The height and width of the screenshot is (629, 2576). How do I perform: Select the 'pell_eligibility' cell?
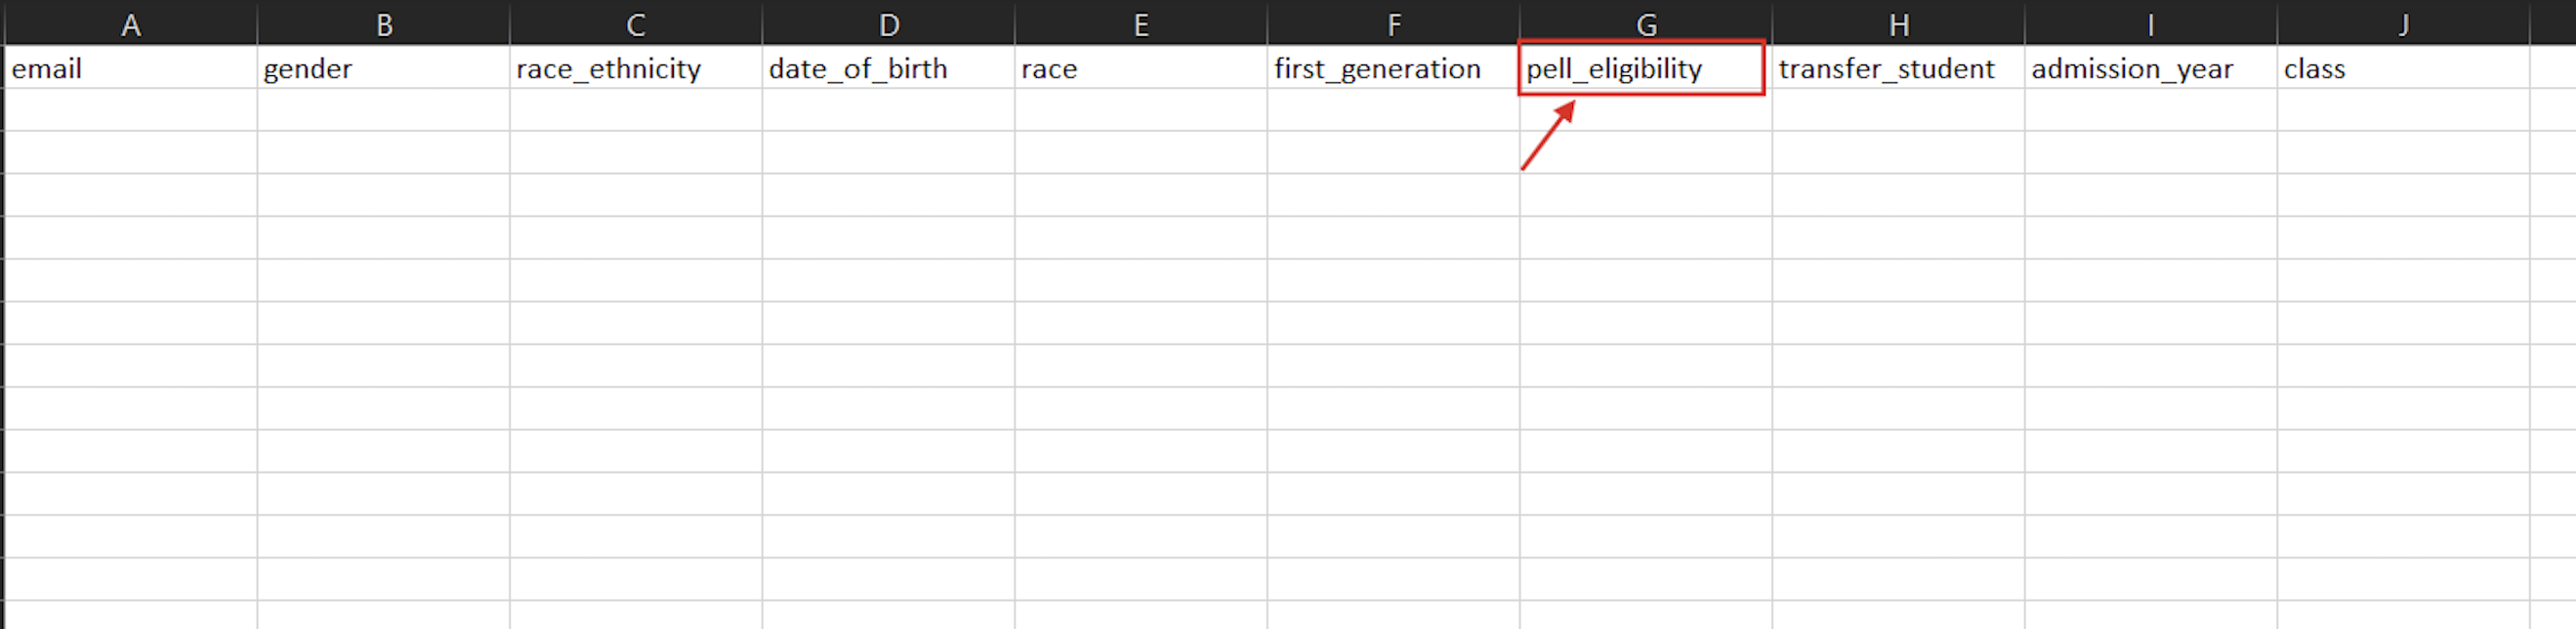(1646, 67)
